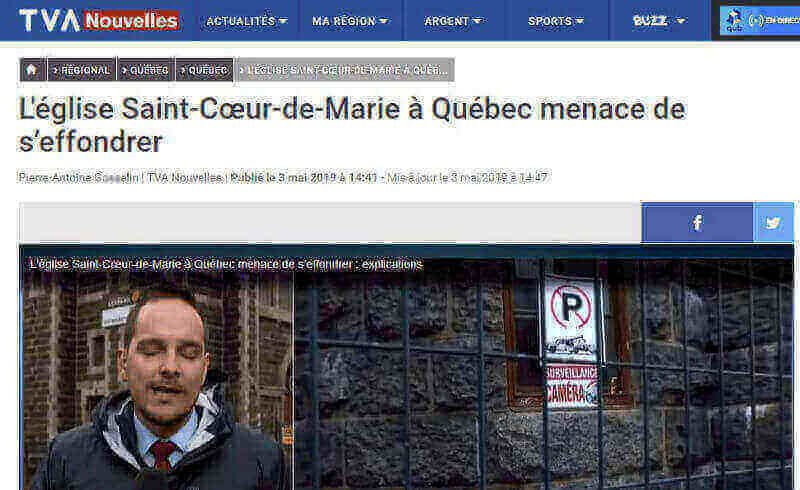This screenshot has height=490, width=800.
Task: Play the news report video
Action: coord(406,368)
